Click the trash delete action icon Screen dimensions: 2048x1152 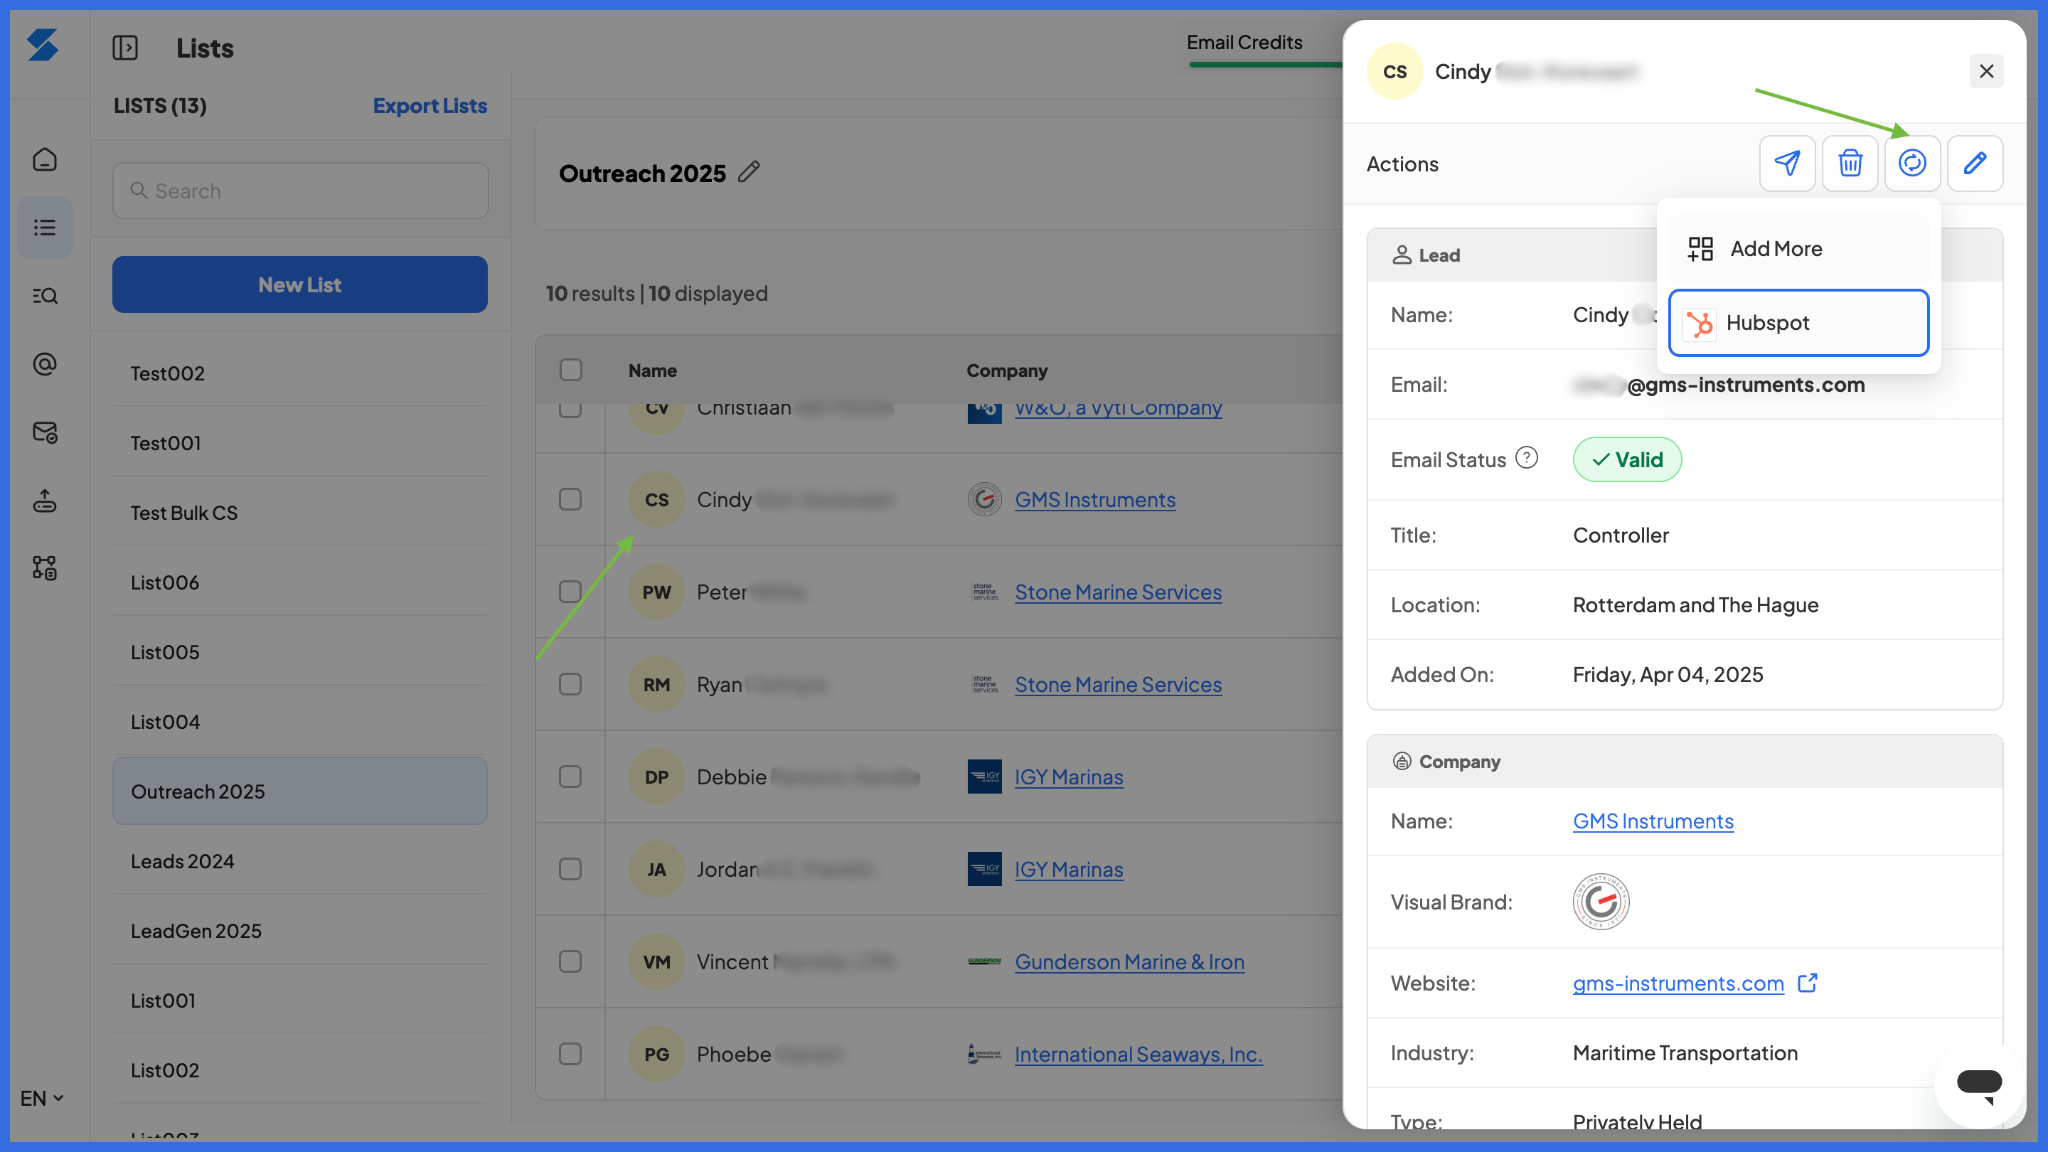point(1850,163)
